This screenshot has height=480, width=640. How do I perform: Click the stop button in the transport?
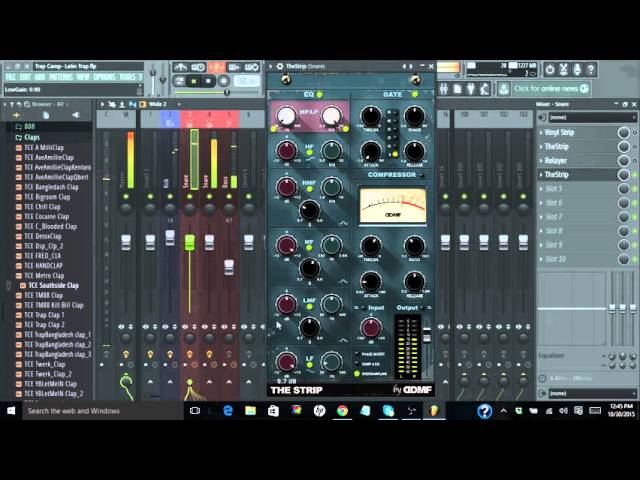[209, 81]
